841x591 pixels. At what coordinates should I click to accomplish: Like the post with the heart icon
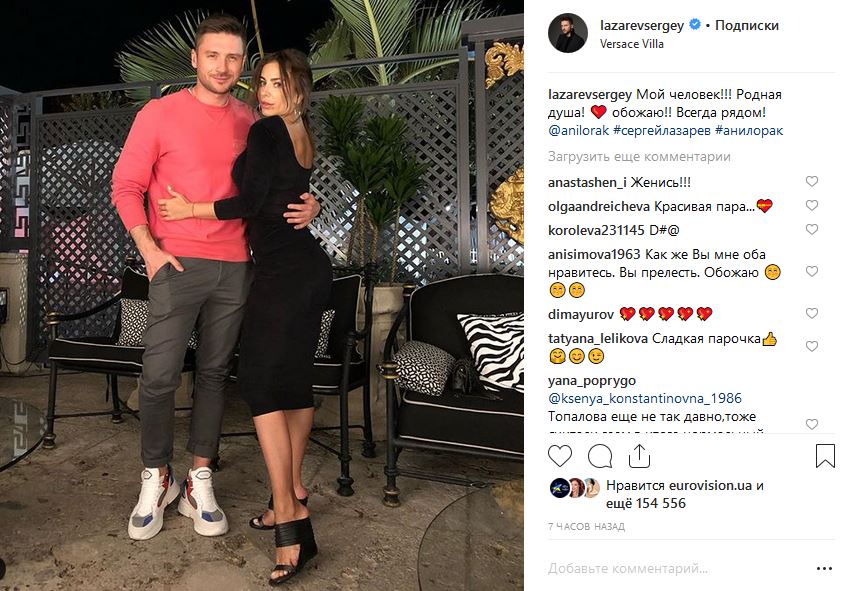point(559,456)
